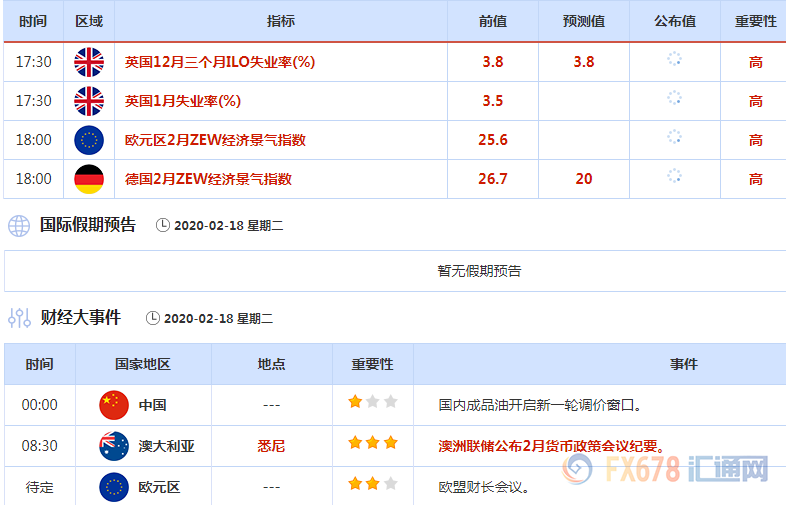Click the UK flag beside ILO失业率 row
Image resolution: width=786 pixels, height=505 pixels.
tap(89, 62)
